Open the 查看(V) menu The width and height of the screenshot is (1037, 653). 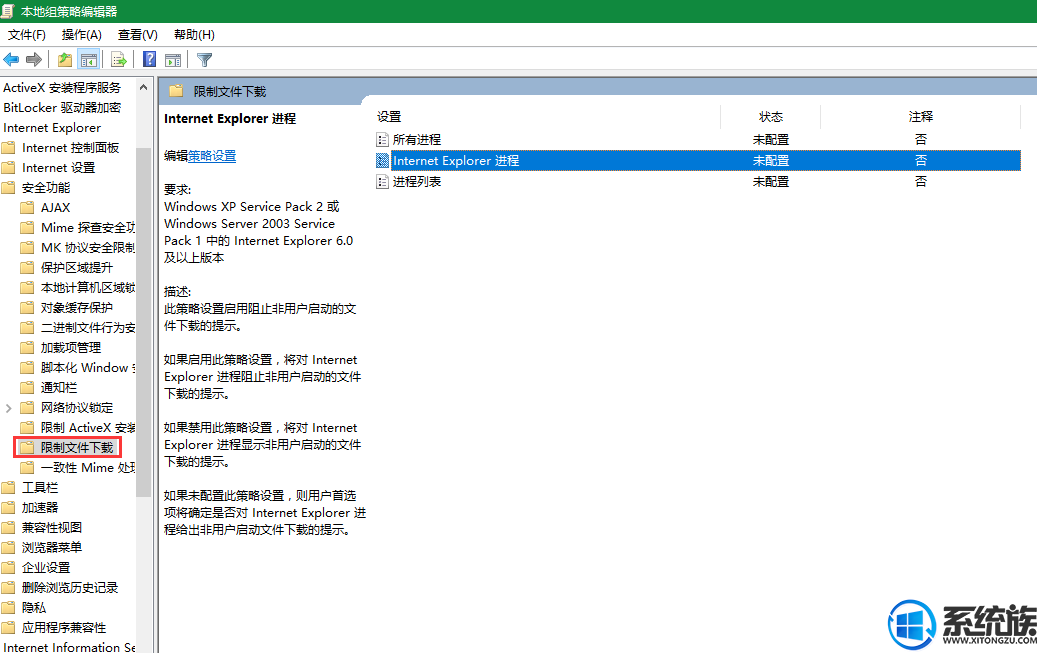click(138, 34)
